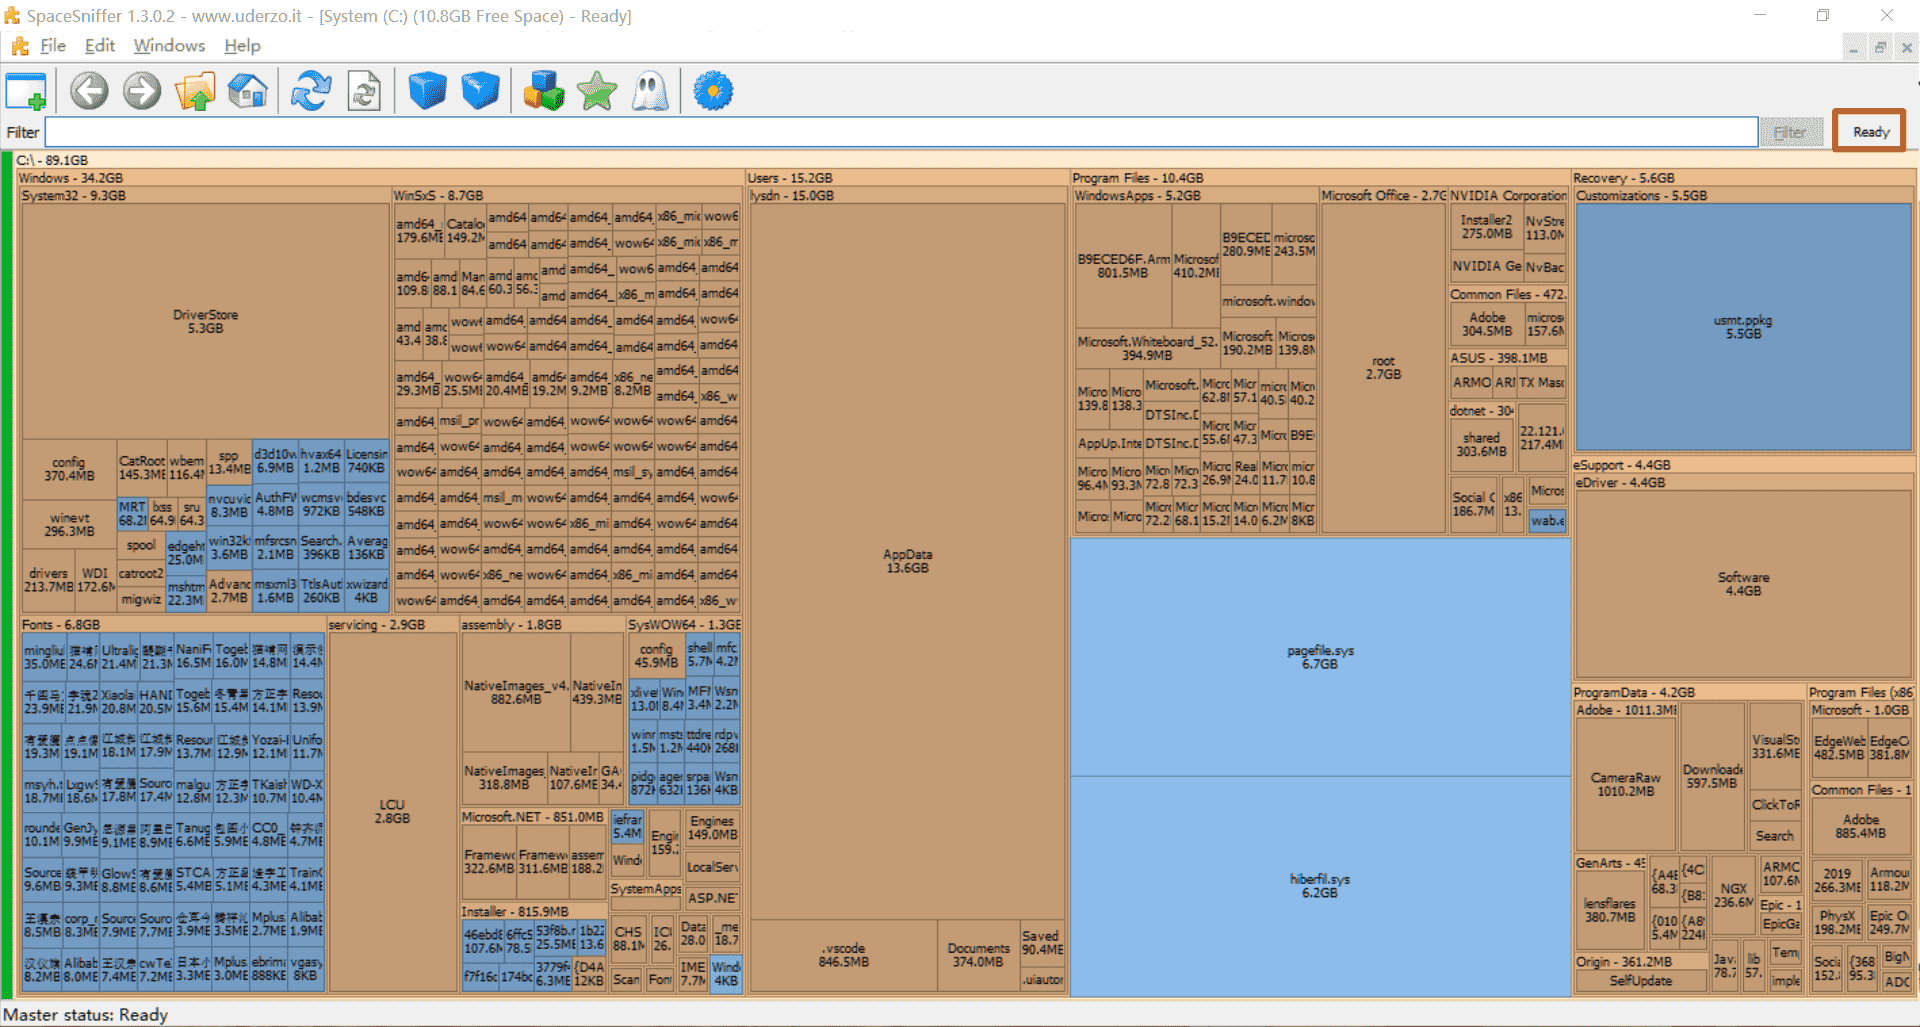The image size is (1920, 1027).
Task: Go forward to the next view
Action: point(142,91)
